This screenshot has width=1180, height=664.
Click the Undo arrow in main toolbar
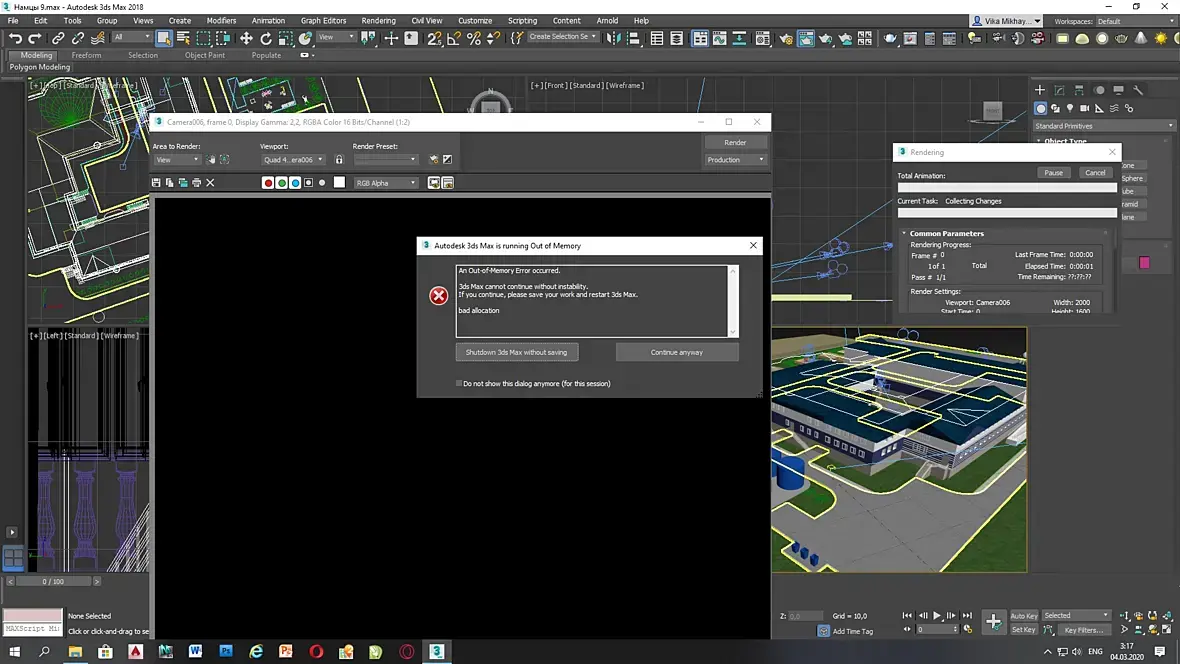coord(15,38)
